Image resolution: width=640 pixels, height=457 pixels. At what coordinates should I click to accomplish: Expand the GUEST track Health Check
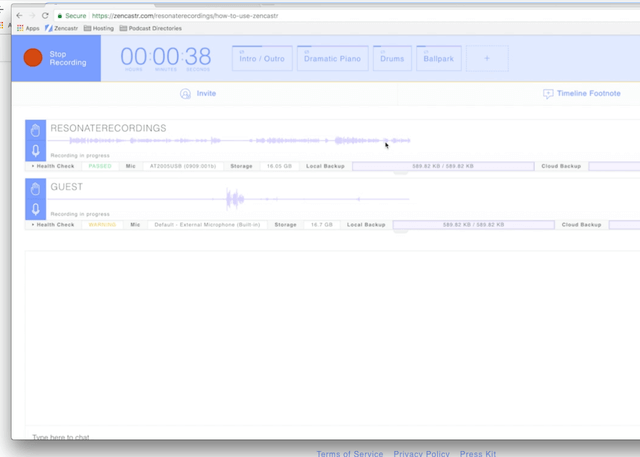click(54, 225)
